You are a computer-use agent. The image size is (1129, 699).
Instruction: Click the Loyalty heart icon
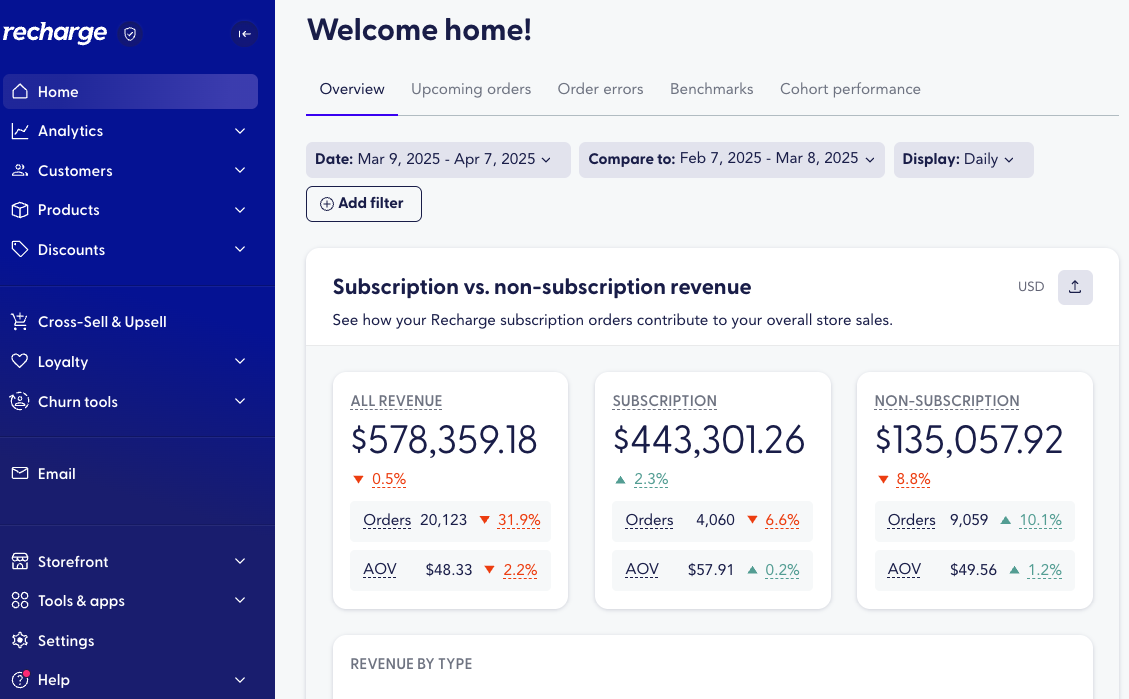coord(20,361)
